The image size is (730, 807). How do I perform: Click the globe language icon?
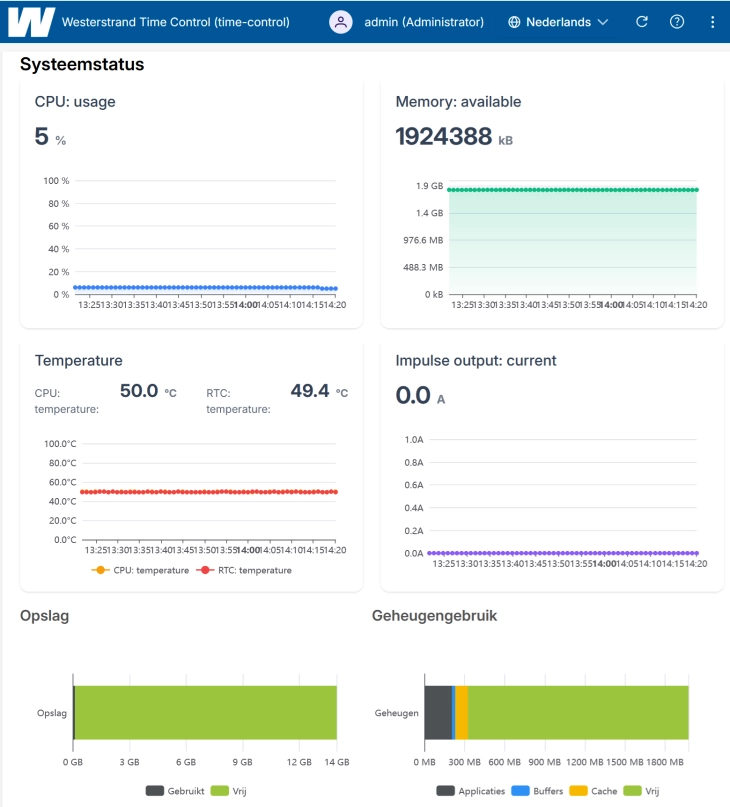click(514, 22)
